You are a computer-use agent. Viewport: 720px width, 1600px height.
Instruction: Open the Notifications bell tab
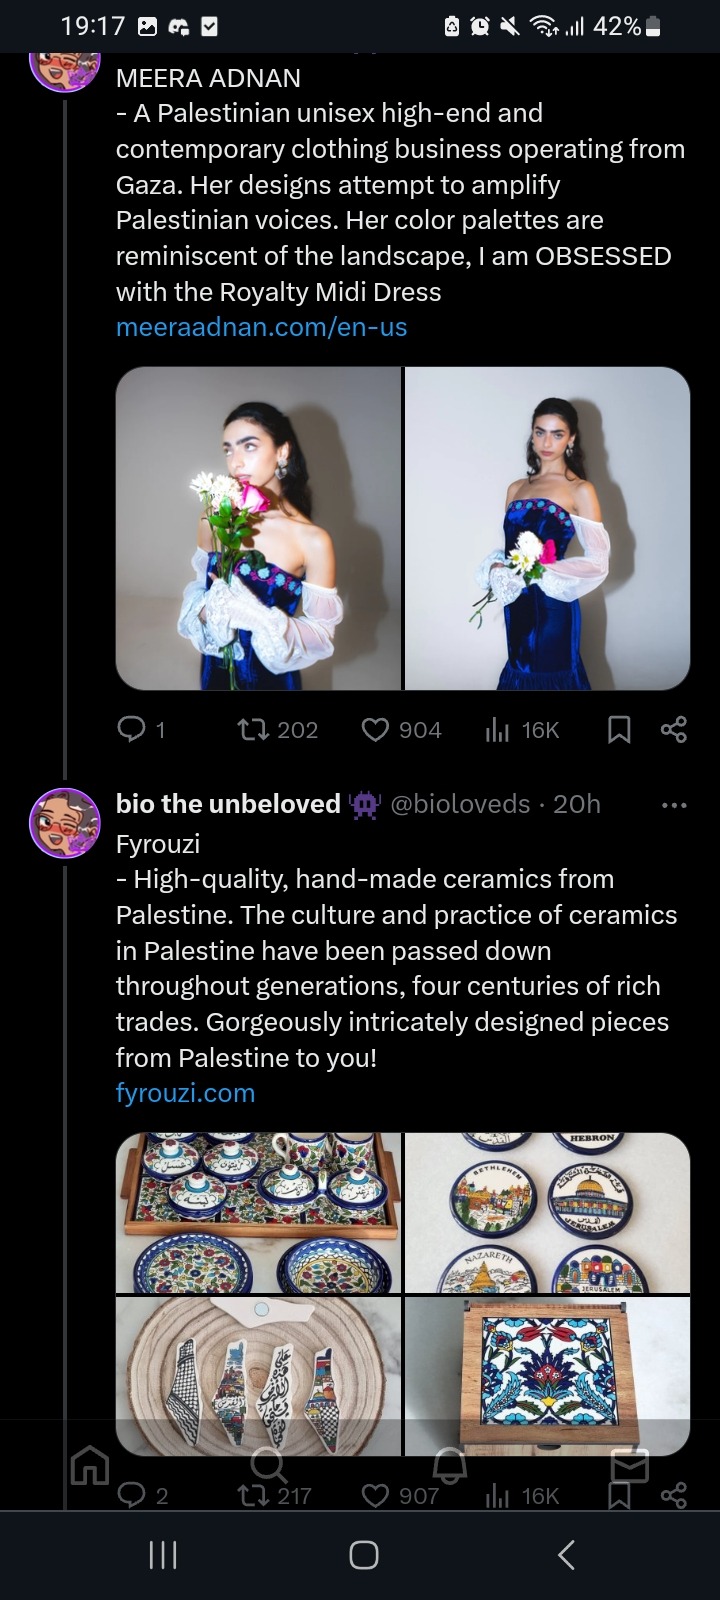pyautogui.click(x=449, y=1466)
